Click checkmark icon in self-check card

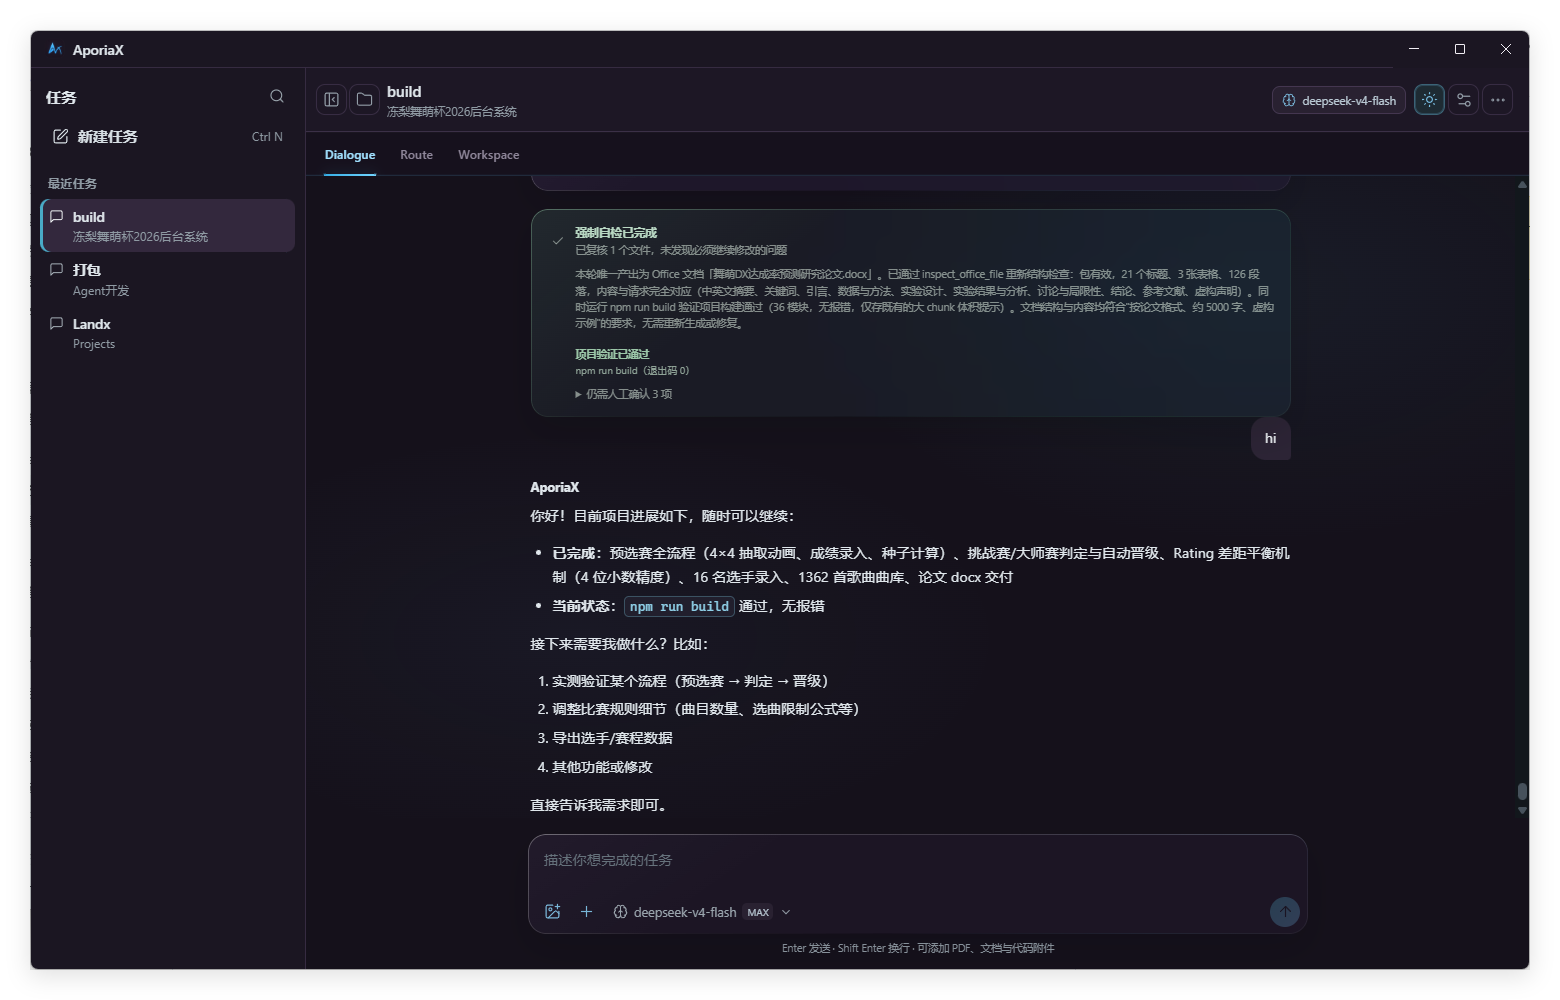pos(557,240)
